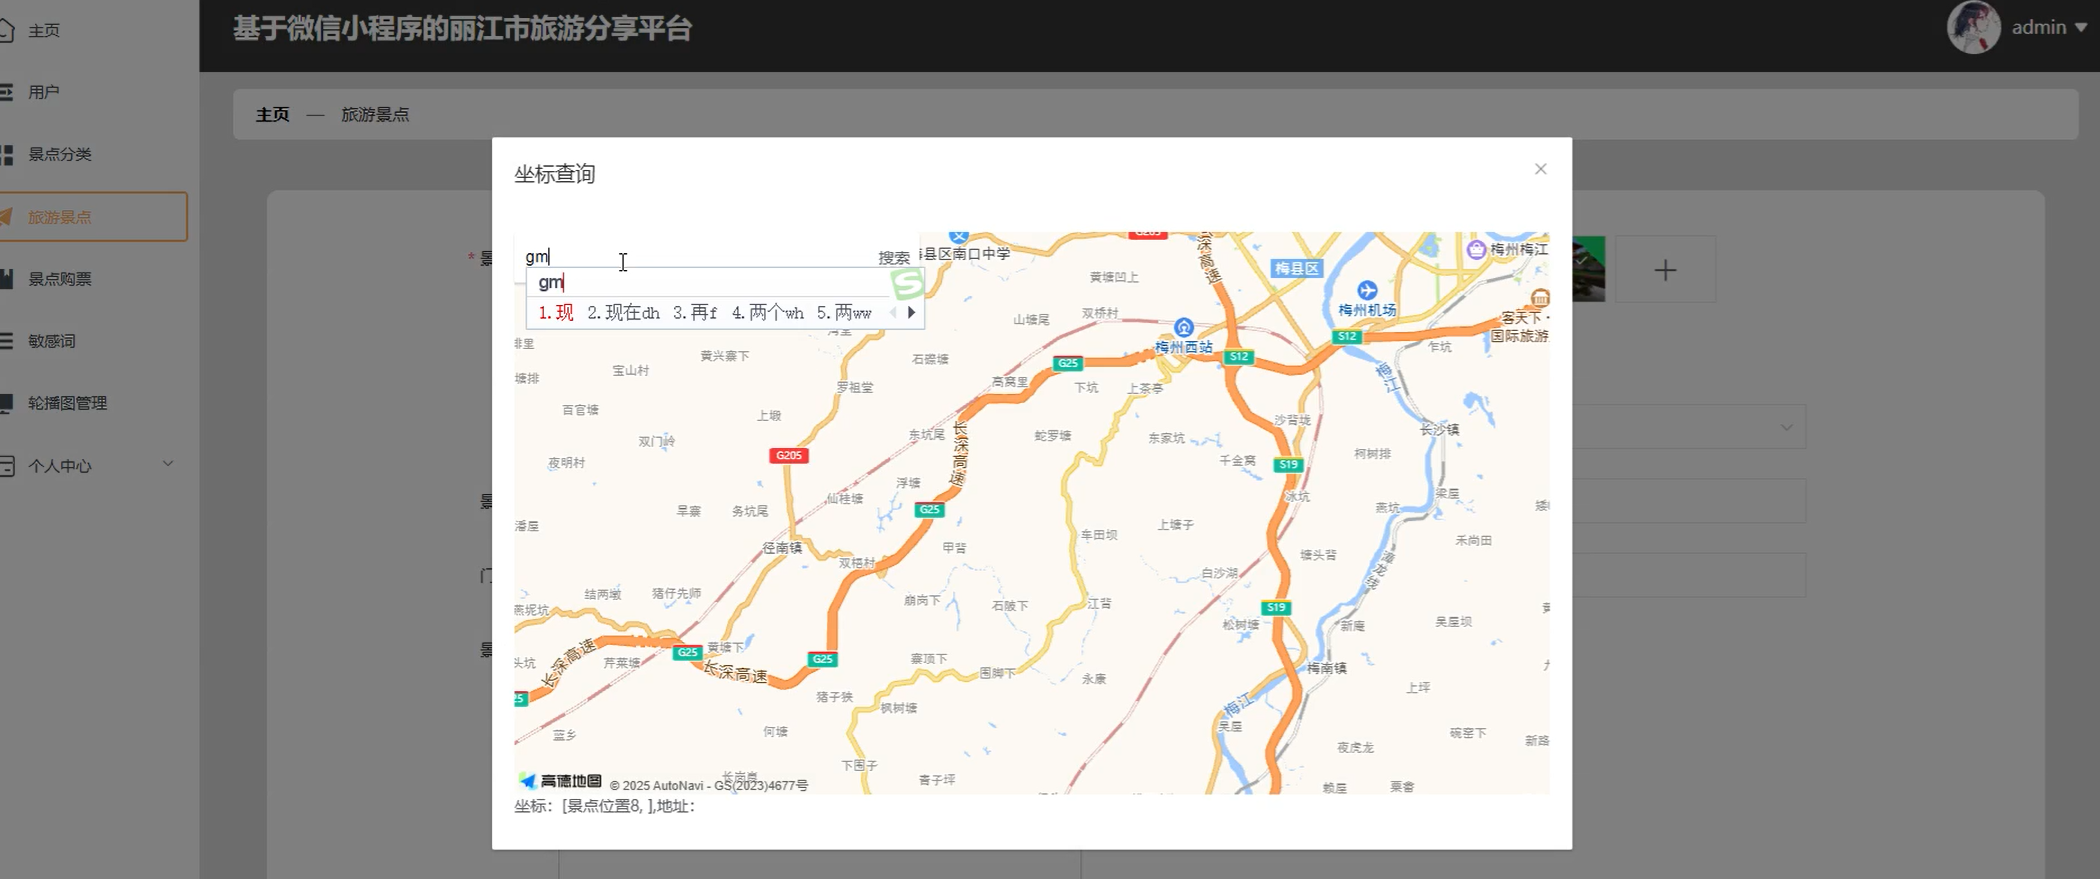
Task: Choose IME candidate 2 现在
Action: [623, 313]
